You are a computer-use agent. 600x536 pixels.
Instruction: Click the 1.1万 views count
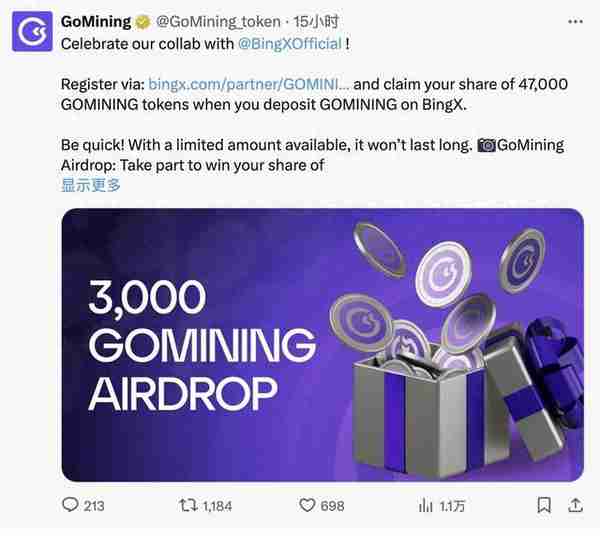point(452,506)
